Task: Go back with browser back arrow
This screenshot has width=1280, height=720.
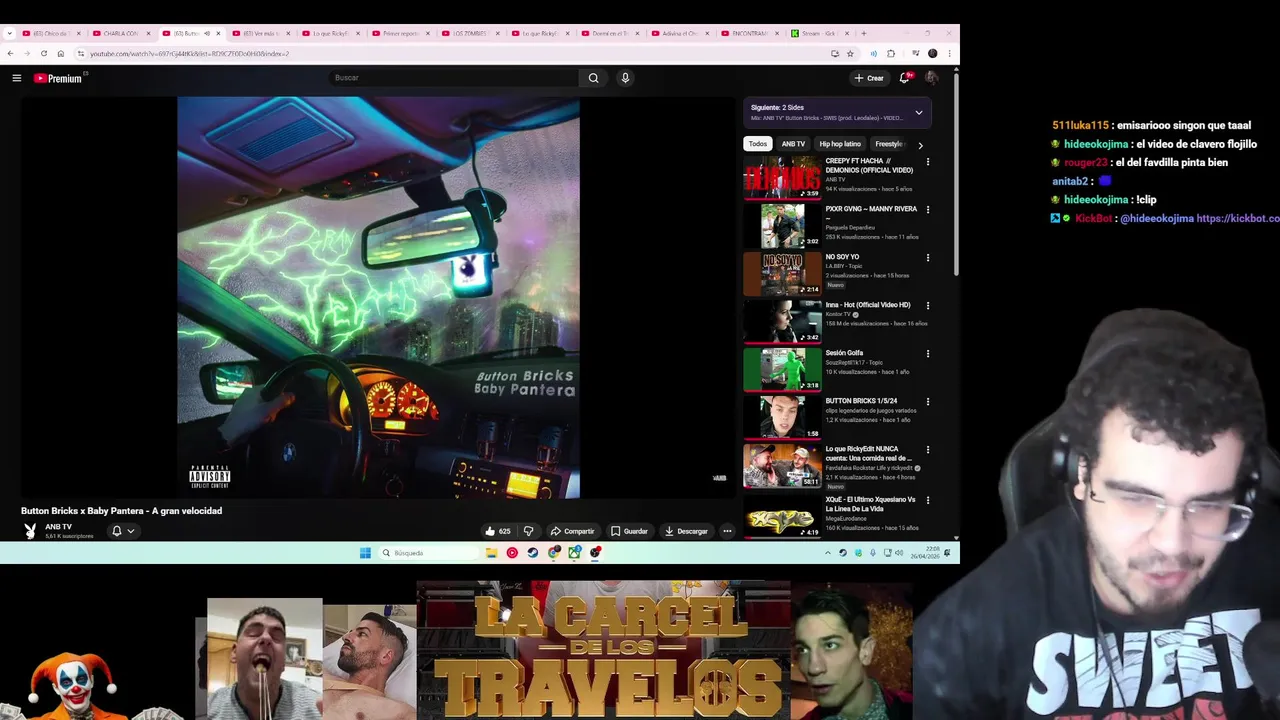Action: 10,53
